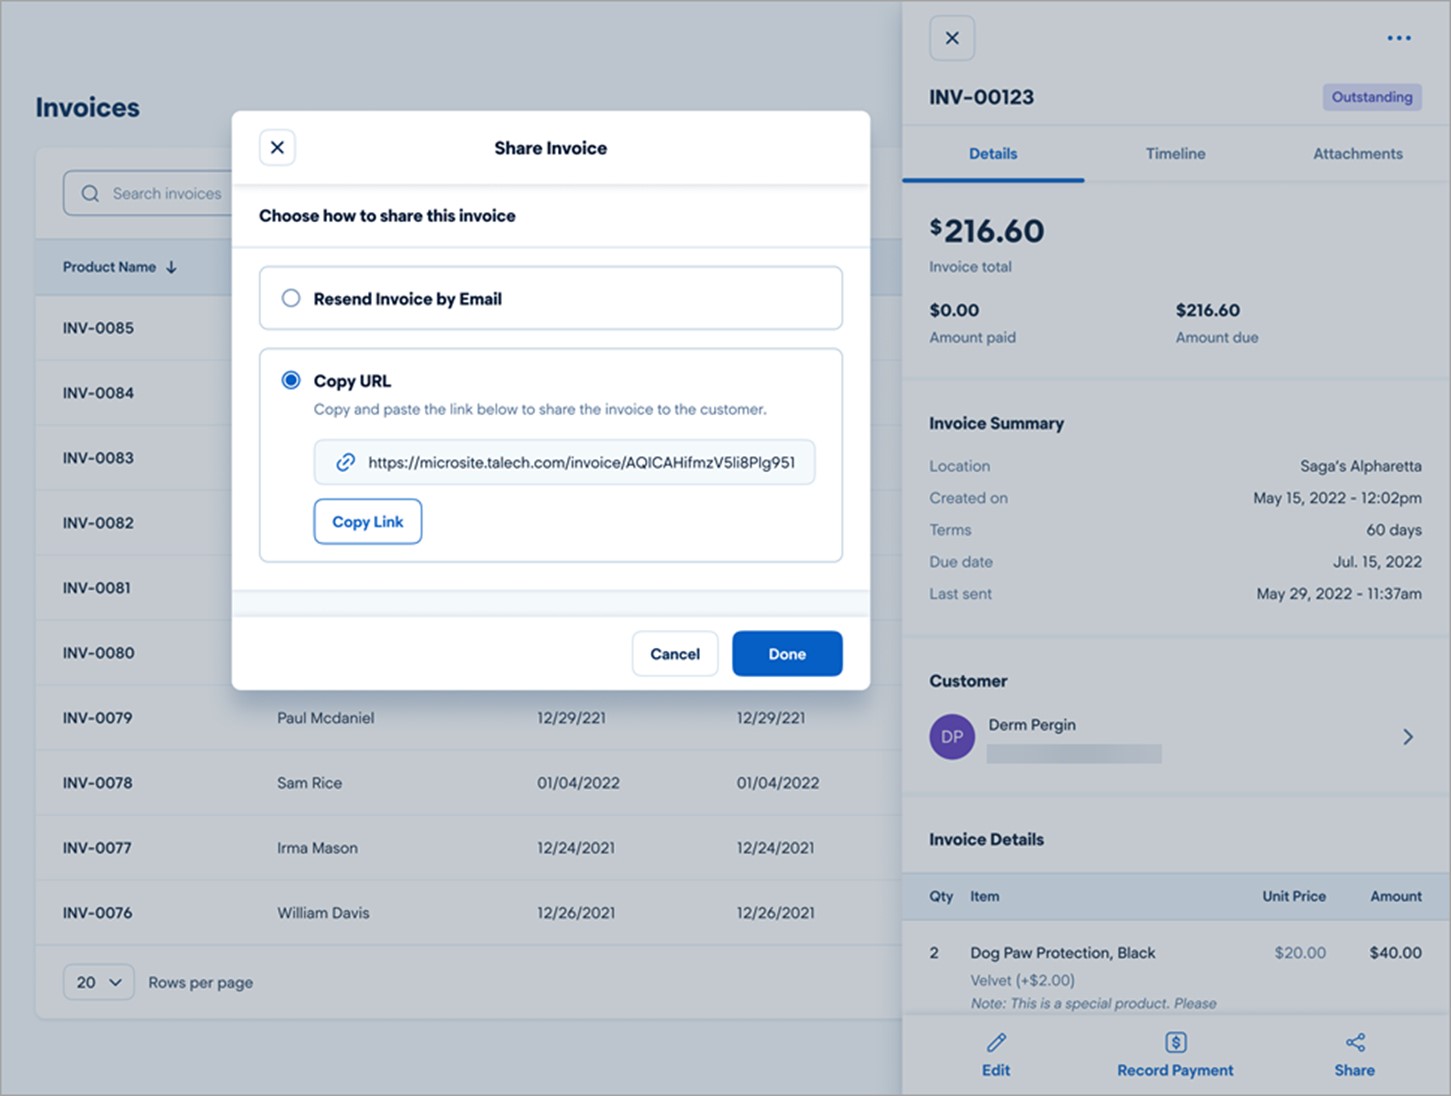1451x1096 pixels.
Task: Click the Derm Pergin customer name
Action: 1032,725
